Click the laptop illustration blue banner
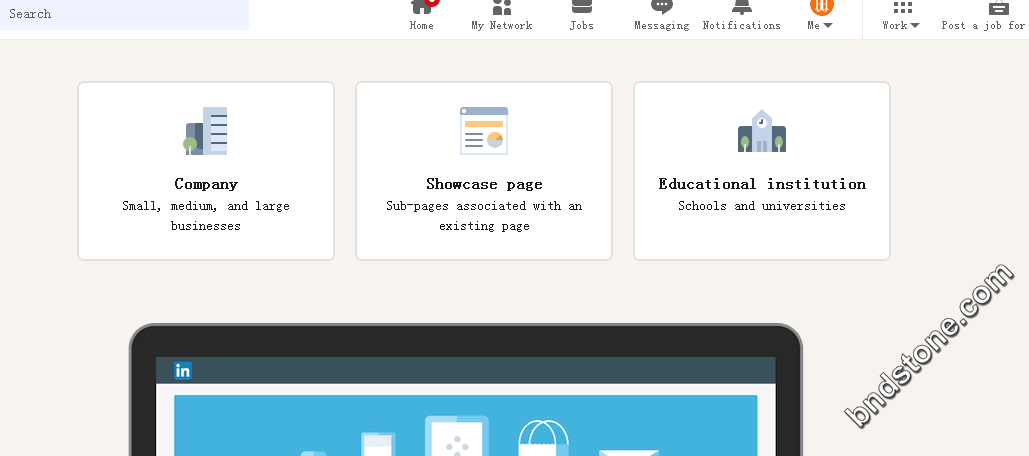 pyautogui.click(x=465, y=425)
